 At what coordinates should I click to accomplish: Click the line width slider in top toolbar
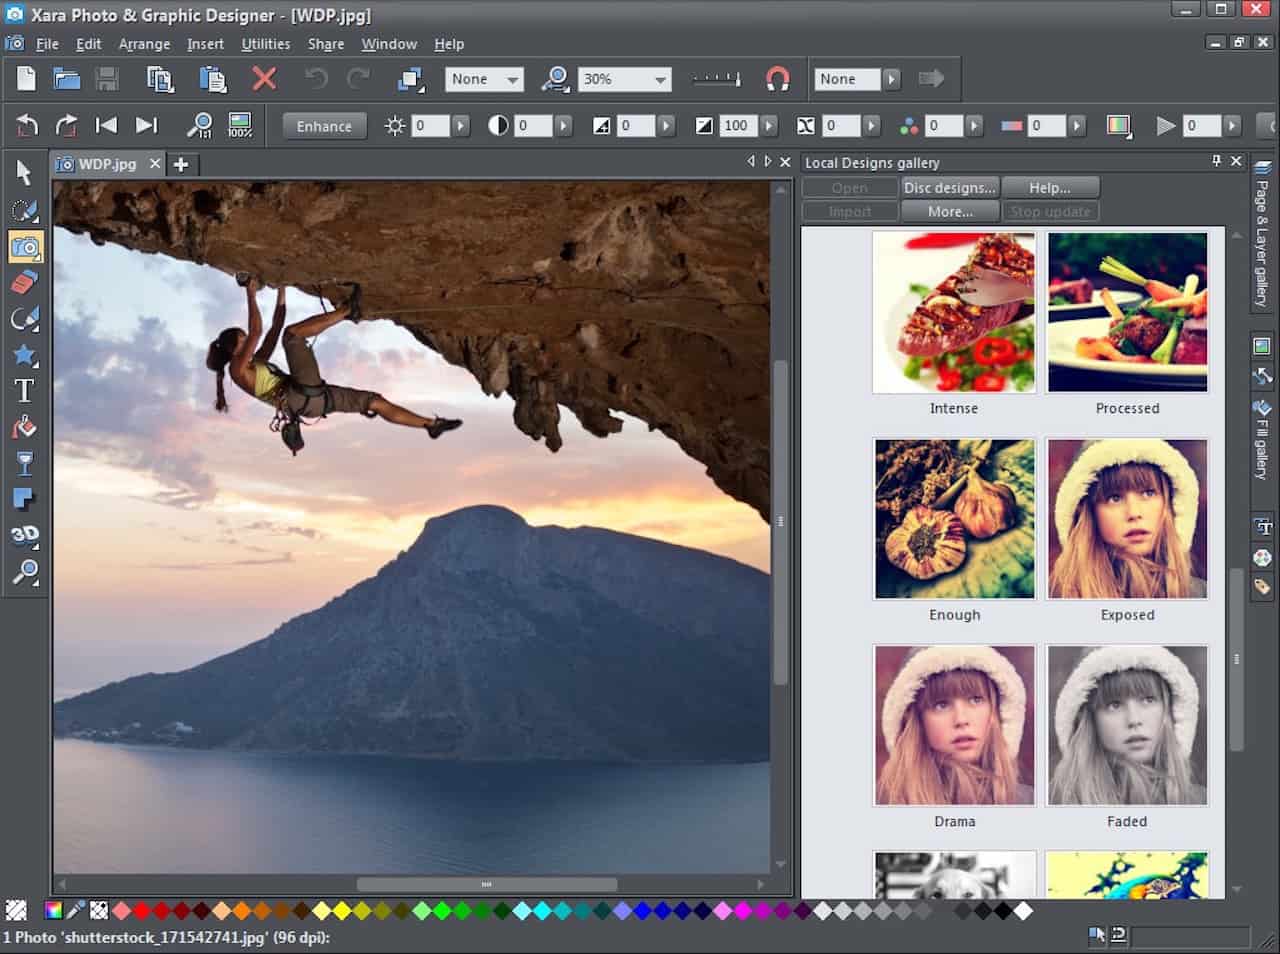pos(716,79)
